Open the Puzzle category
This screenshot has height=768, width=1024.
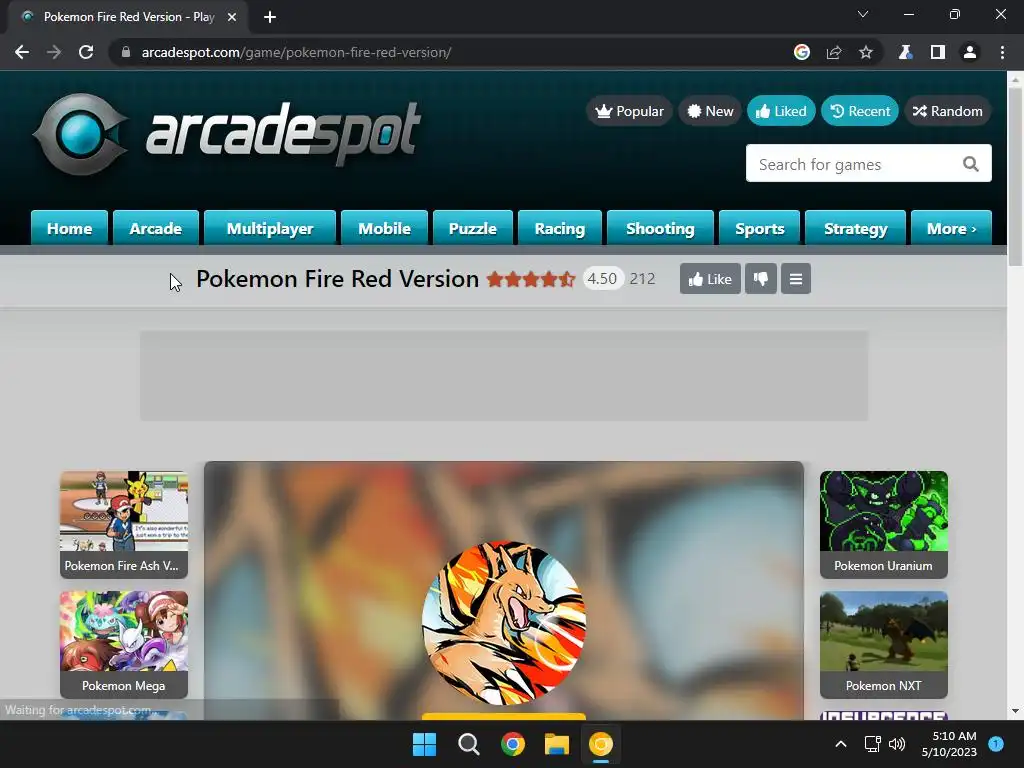[x=473, y=229]
